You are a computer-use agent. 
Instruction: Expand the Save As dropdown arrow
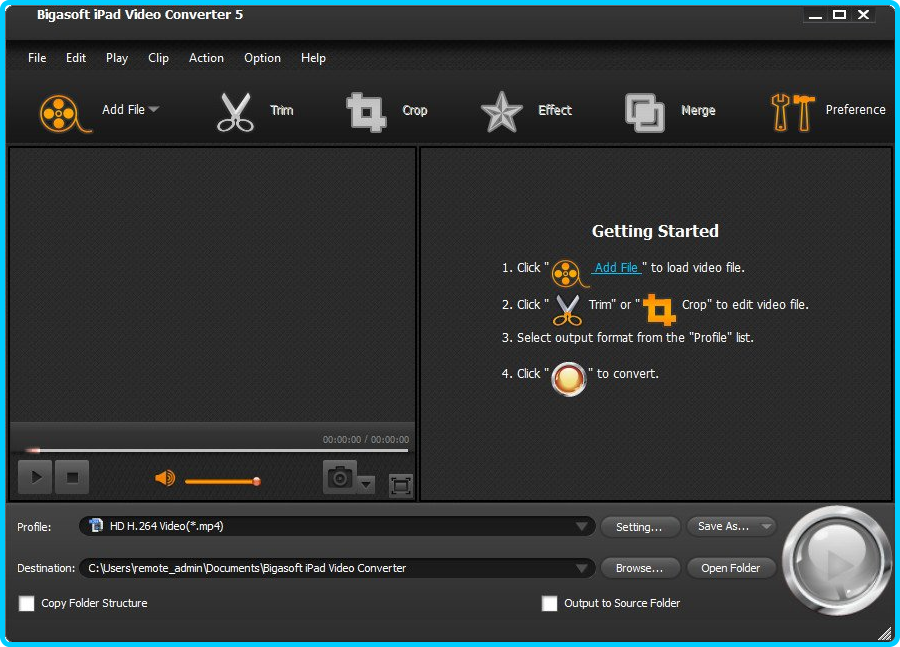point(766,526)
